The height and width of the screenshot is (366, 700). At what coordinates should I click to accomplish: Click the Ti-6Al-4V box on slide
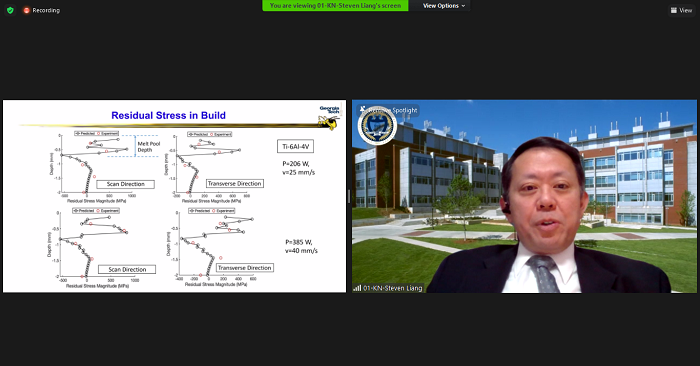(296, 146)
